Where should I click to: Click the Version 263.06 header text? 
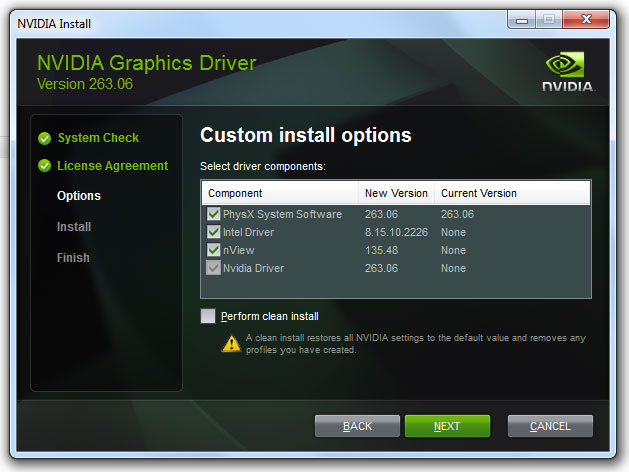[x=85, y=84]
